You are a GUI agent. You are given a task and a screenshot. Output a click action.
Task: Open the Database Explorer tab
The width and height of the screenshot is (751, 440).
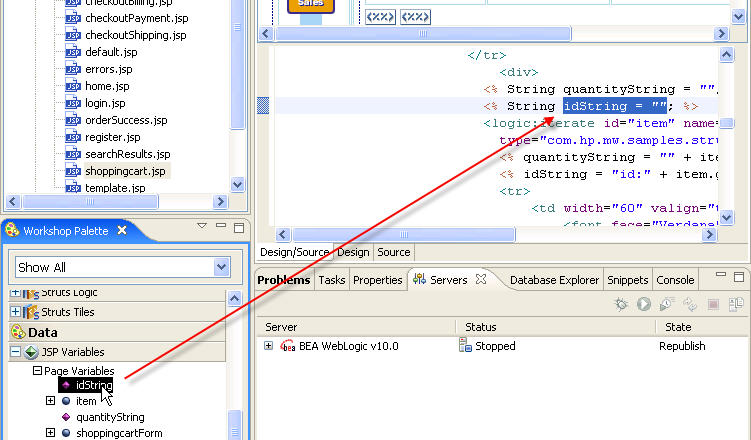click(x=554, y=280)
